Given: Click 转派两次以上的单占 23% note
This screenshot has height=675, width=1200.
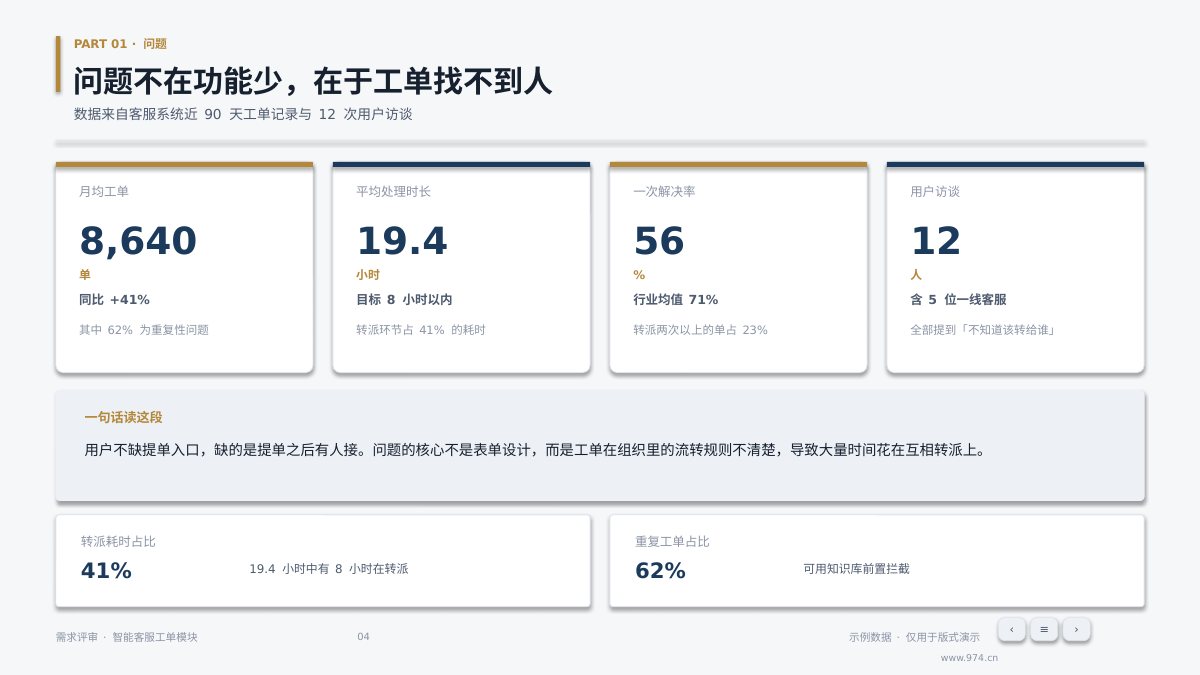Looking at the screenshot, I should coord(700,330).
